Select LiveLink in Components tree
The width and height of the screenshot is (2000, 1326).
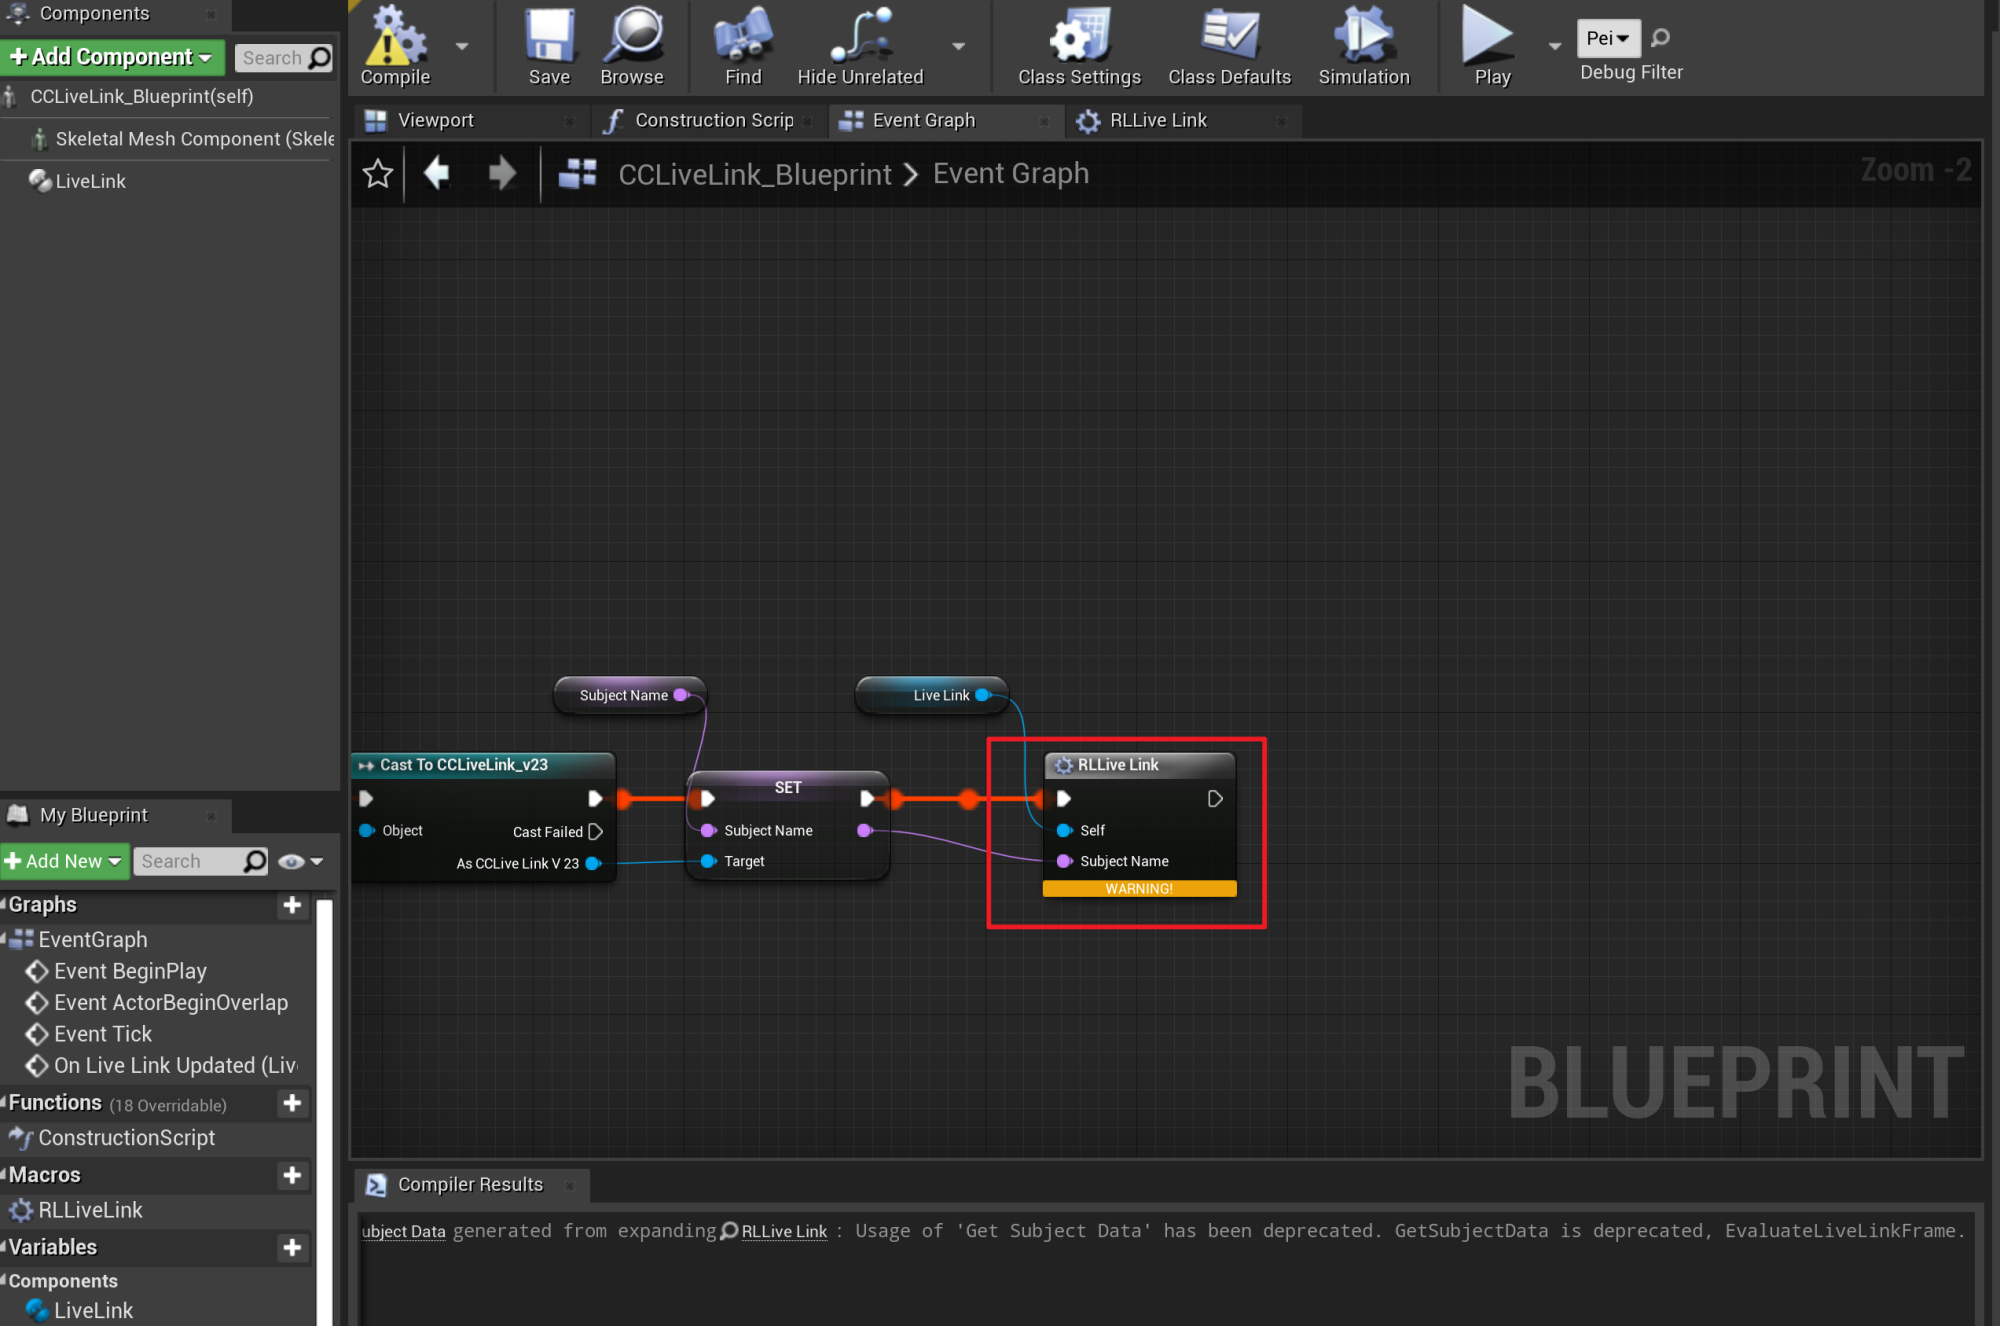click(90, 181)
